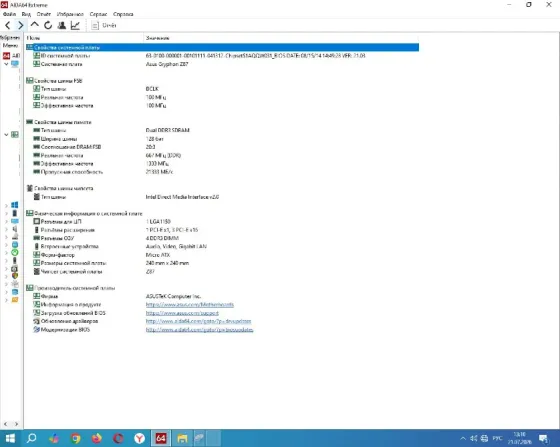Click the Отчёт report button in the toolbar
This screenshot has width=560, height=447.
click(x=104, y=25)
